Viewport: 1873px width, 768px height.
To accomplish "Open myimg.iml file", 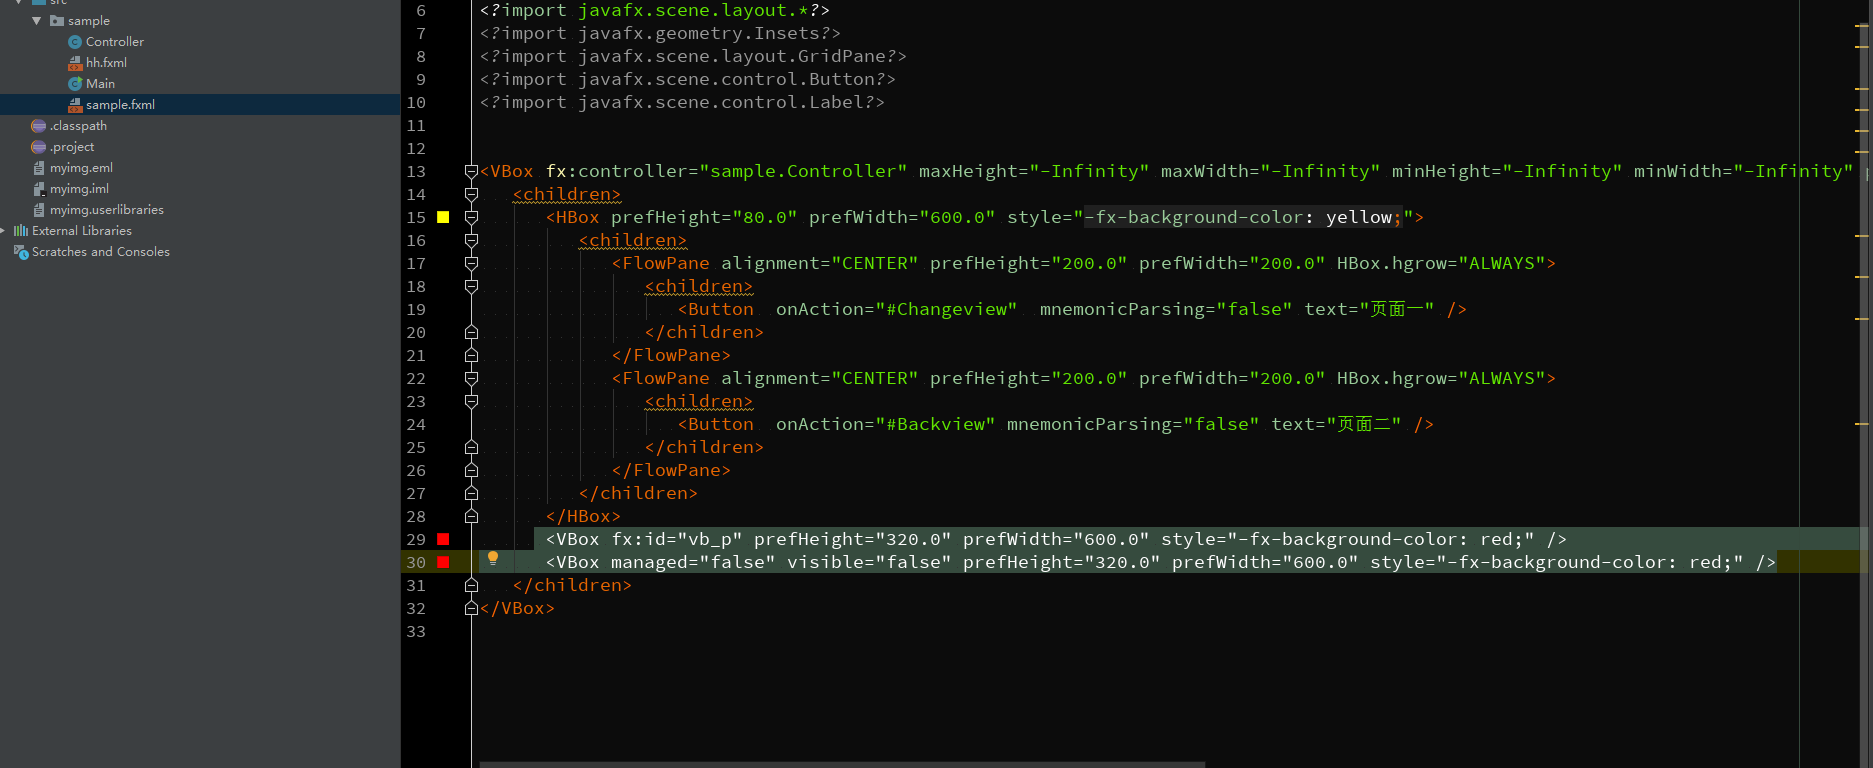I will (x=79, y=189).
